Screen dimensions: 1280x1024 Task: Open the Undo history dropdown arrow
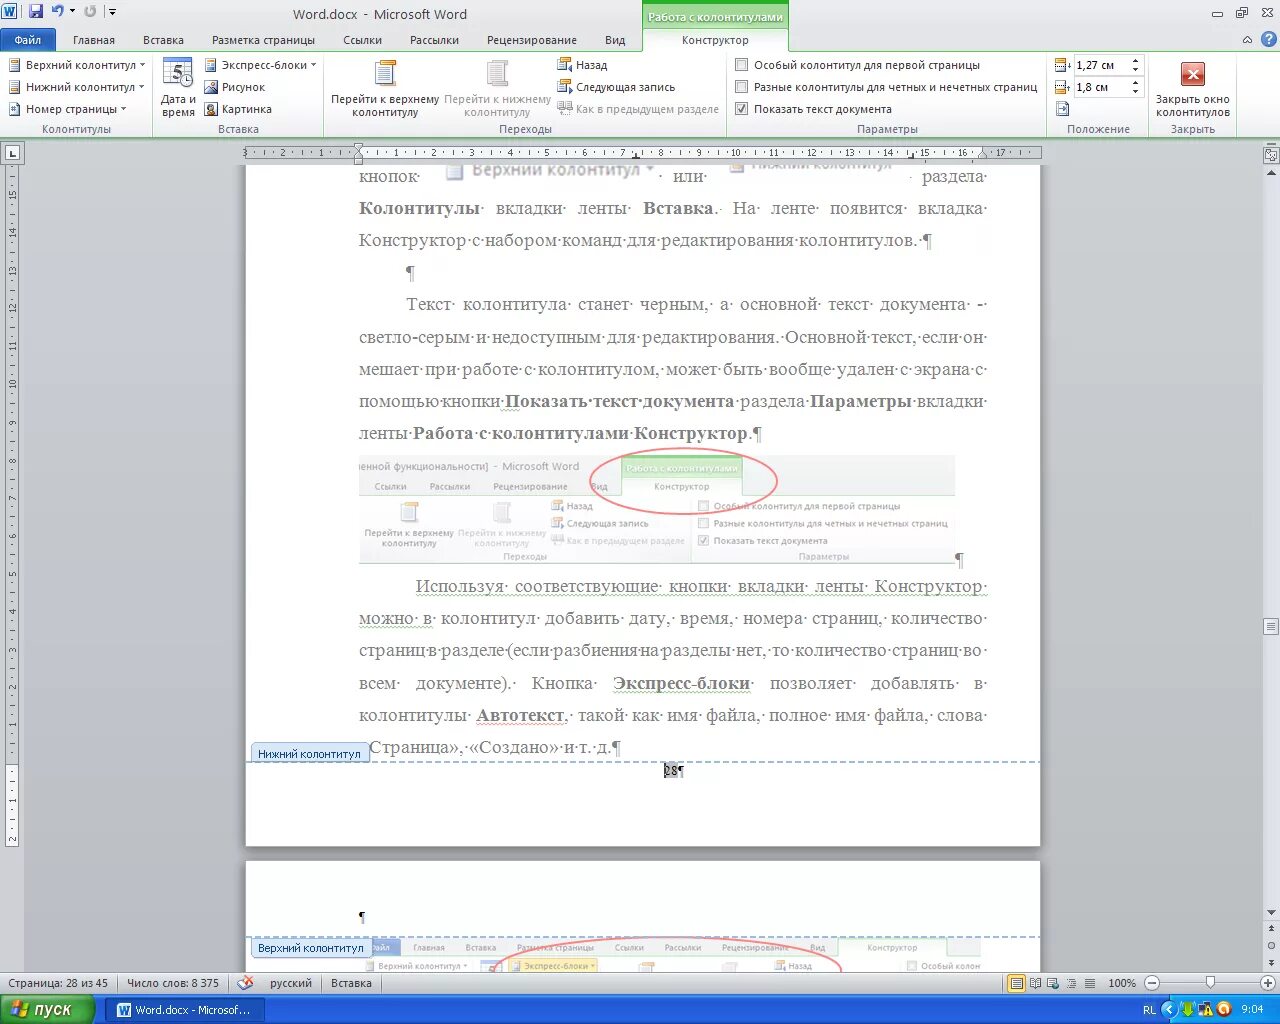pyautogui.click(x=72, y=12)
